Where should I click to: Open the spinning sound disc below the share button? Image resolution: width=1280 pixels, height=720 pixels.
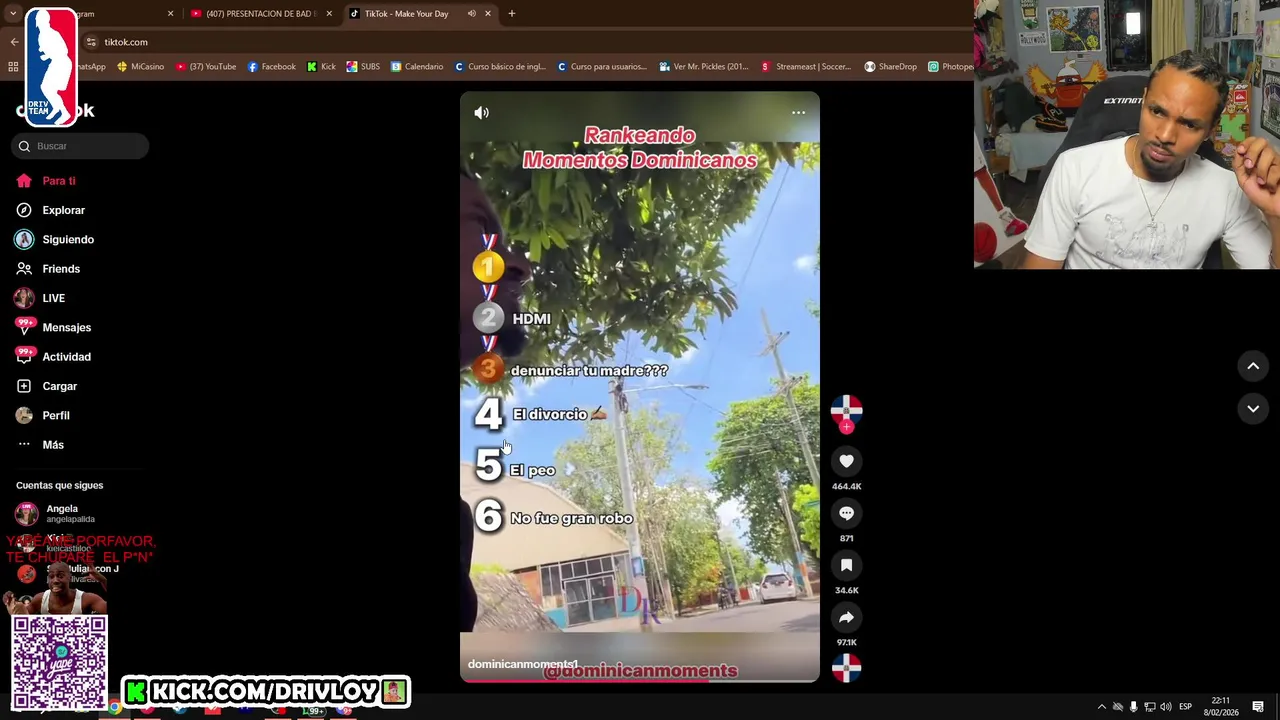tap(846, 667)
